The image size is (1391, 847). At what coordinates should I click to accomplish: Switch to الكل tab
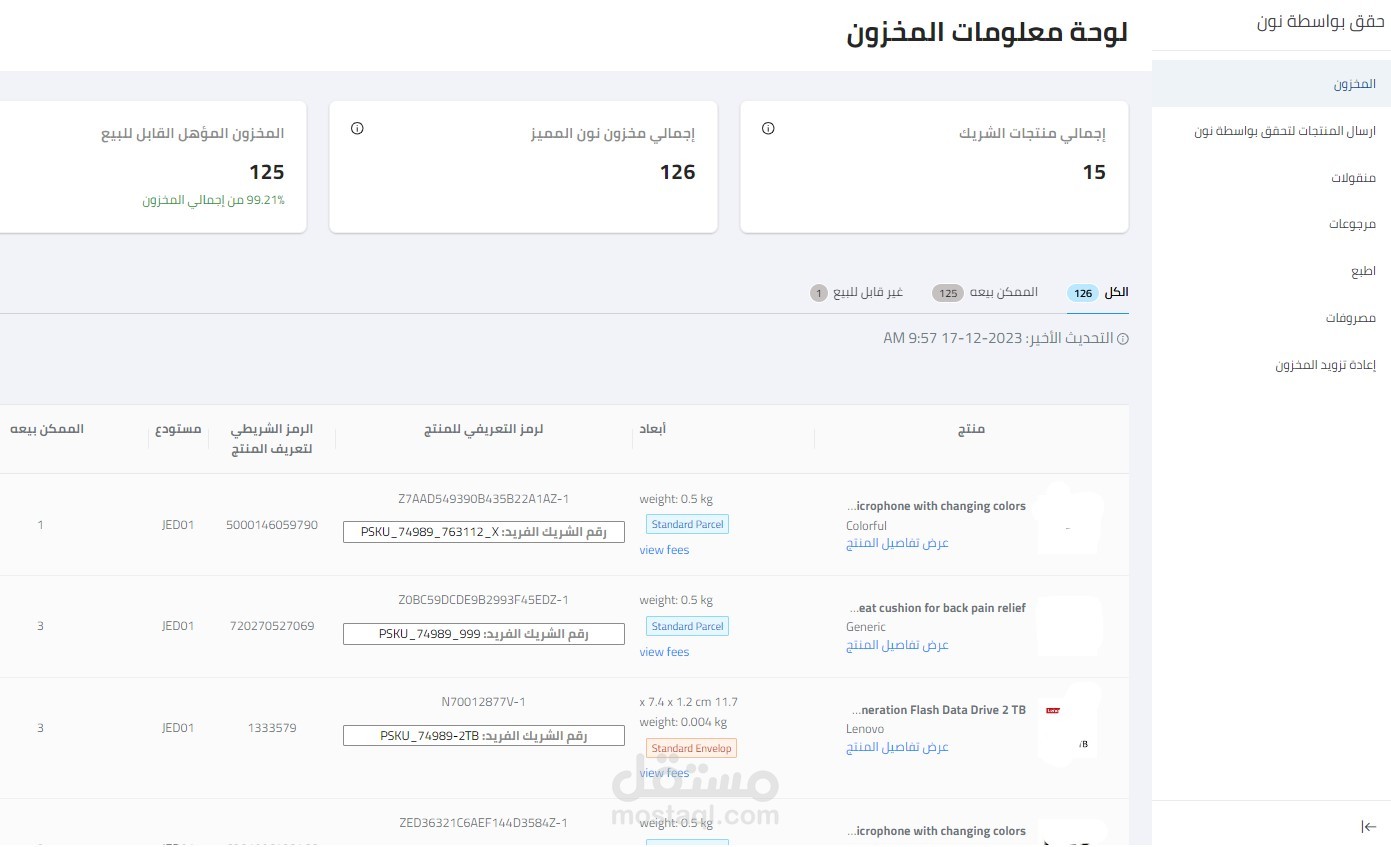[x=1098, y=293]
